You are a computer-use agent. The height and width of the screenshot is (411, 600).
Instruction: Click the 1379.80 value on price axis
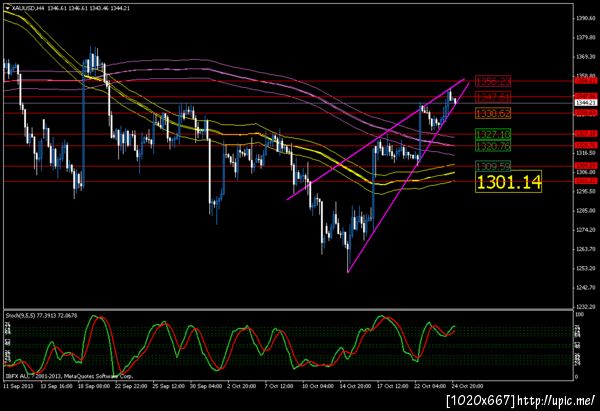coord(586,38)
